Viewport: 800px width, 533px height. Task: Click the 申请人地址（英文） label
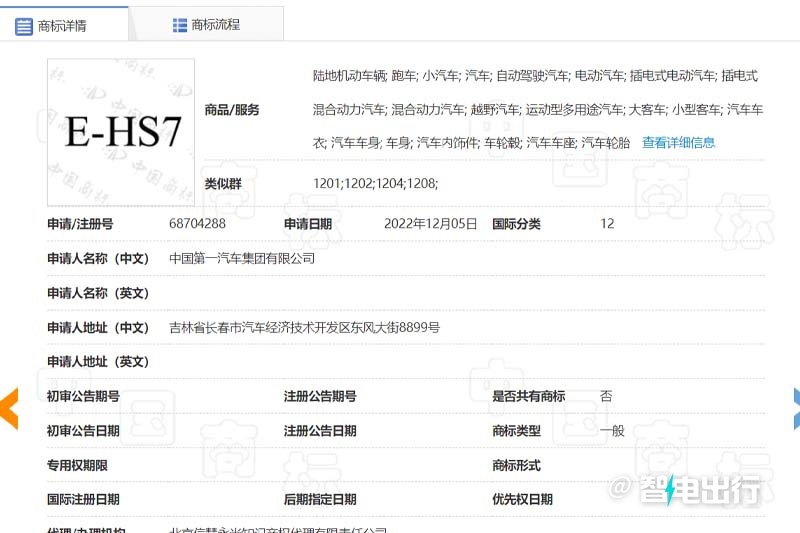pos(98,362)
